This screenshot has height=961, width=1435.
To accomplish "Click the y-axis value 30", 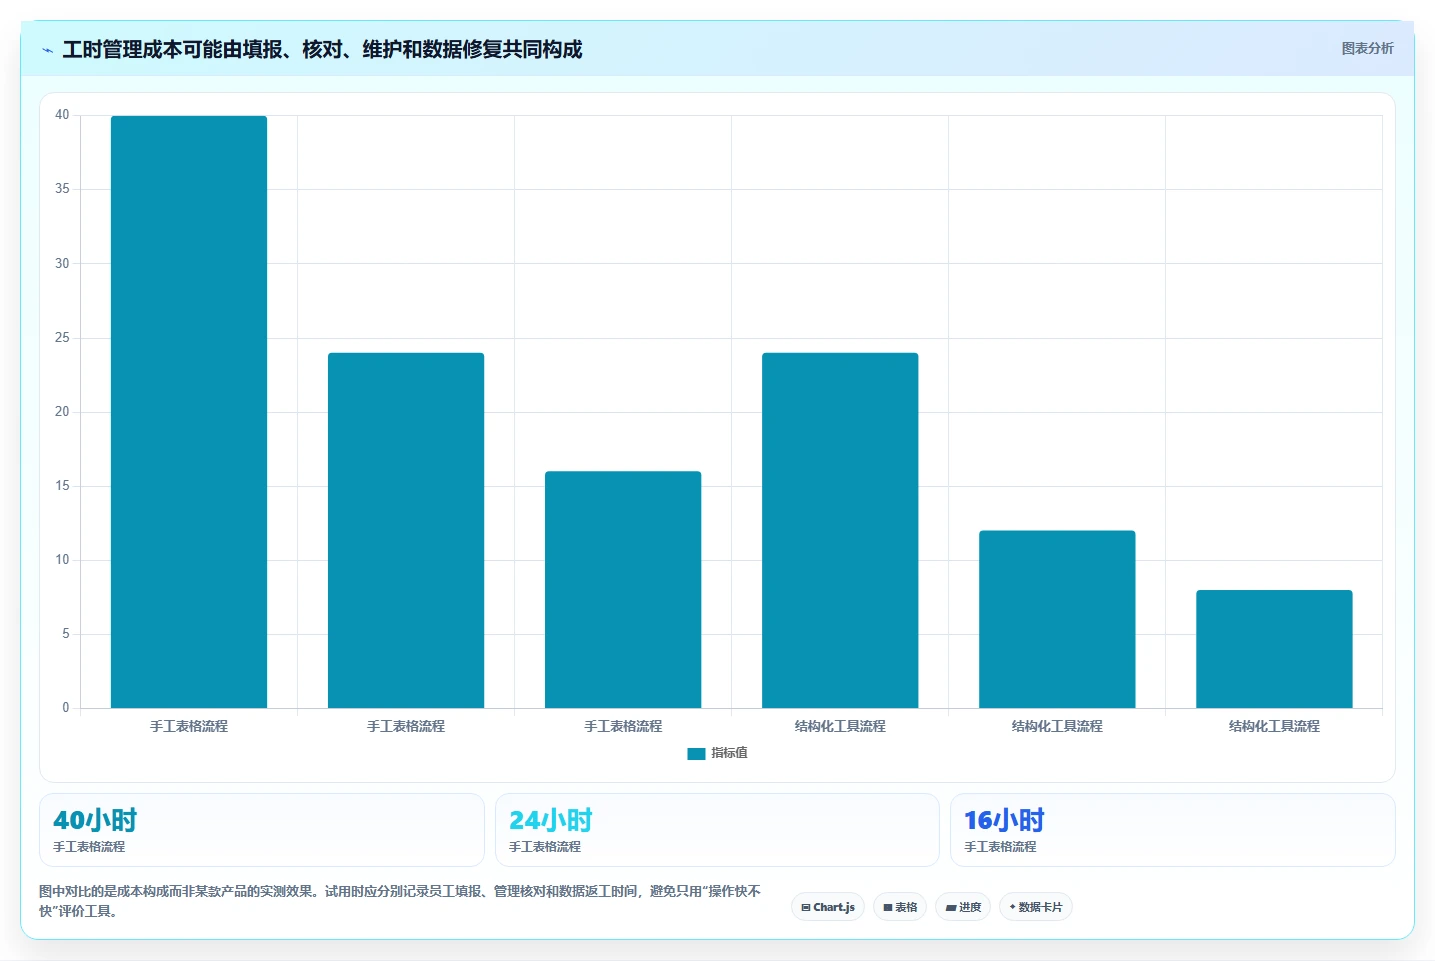I will 62,263.
